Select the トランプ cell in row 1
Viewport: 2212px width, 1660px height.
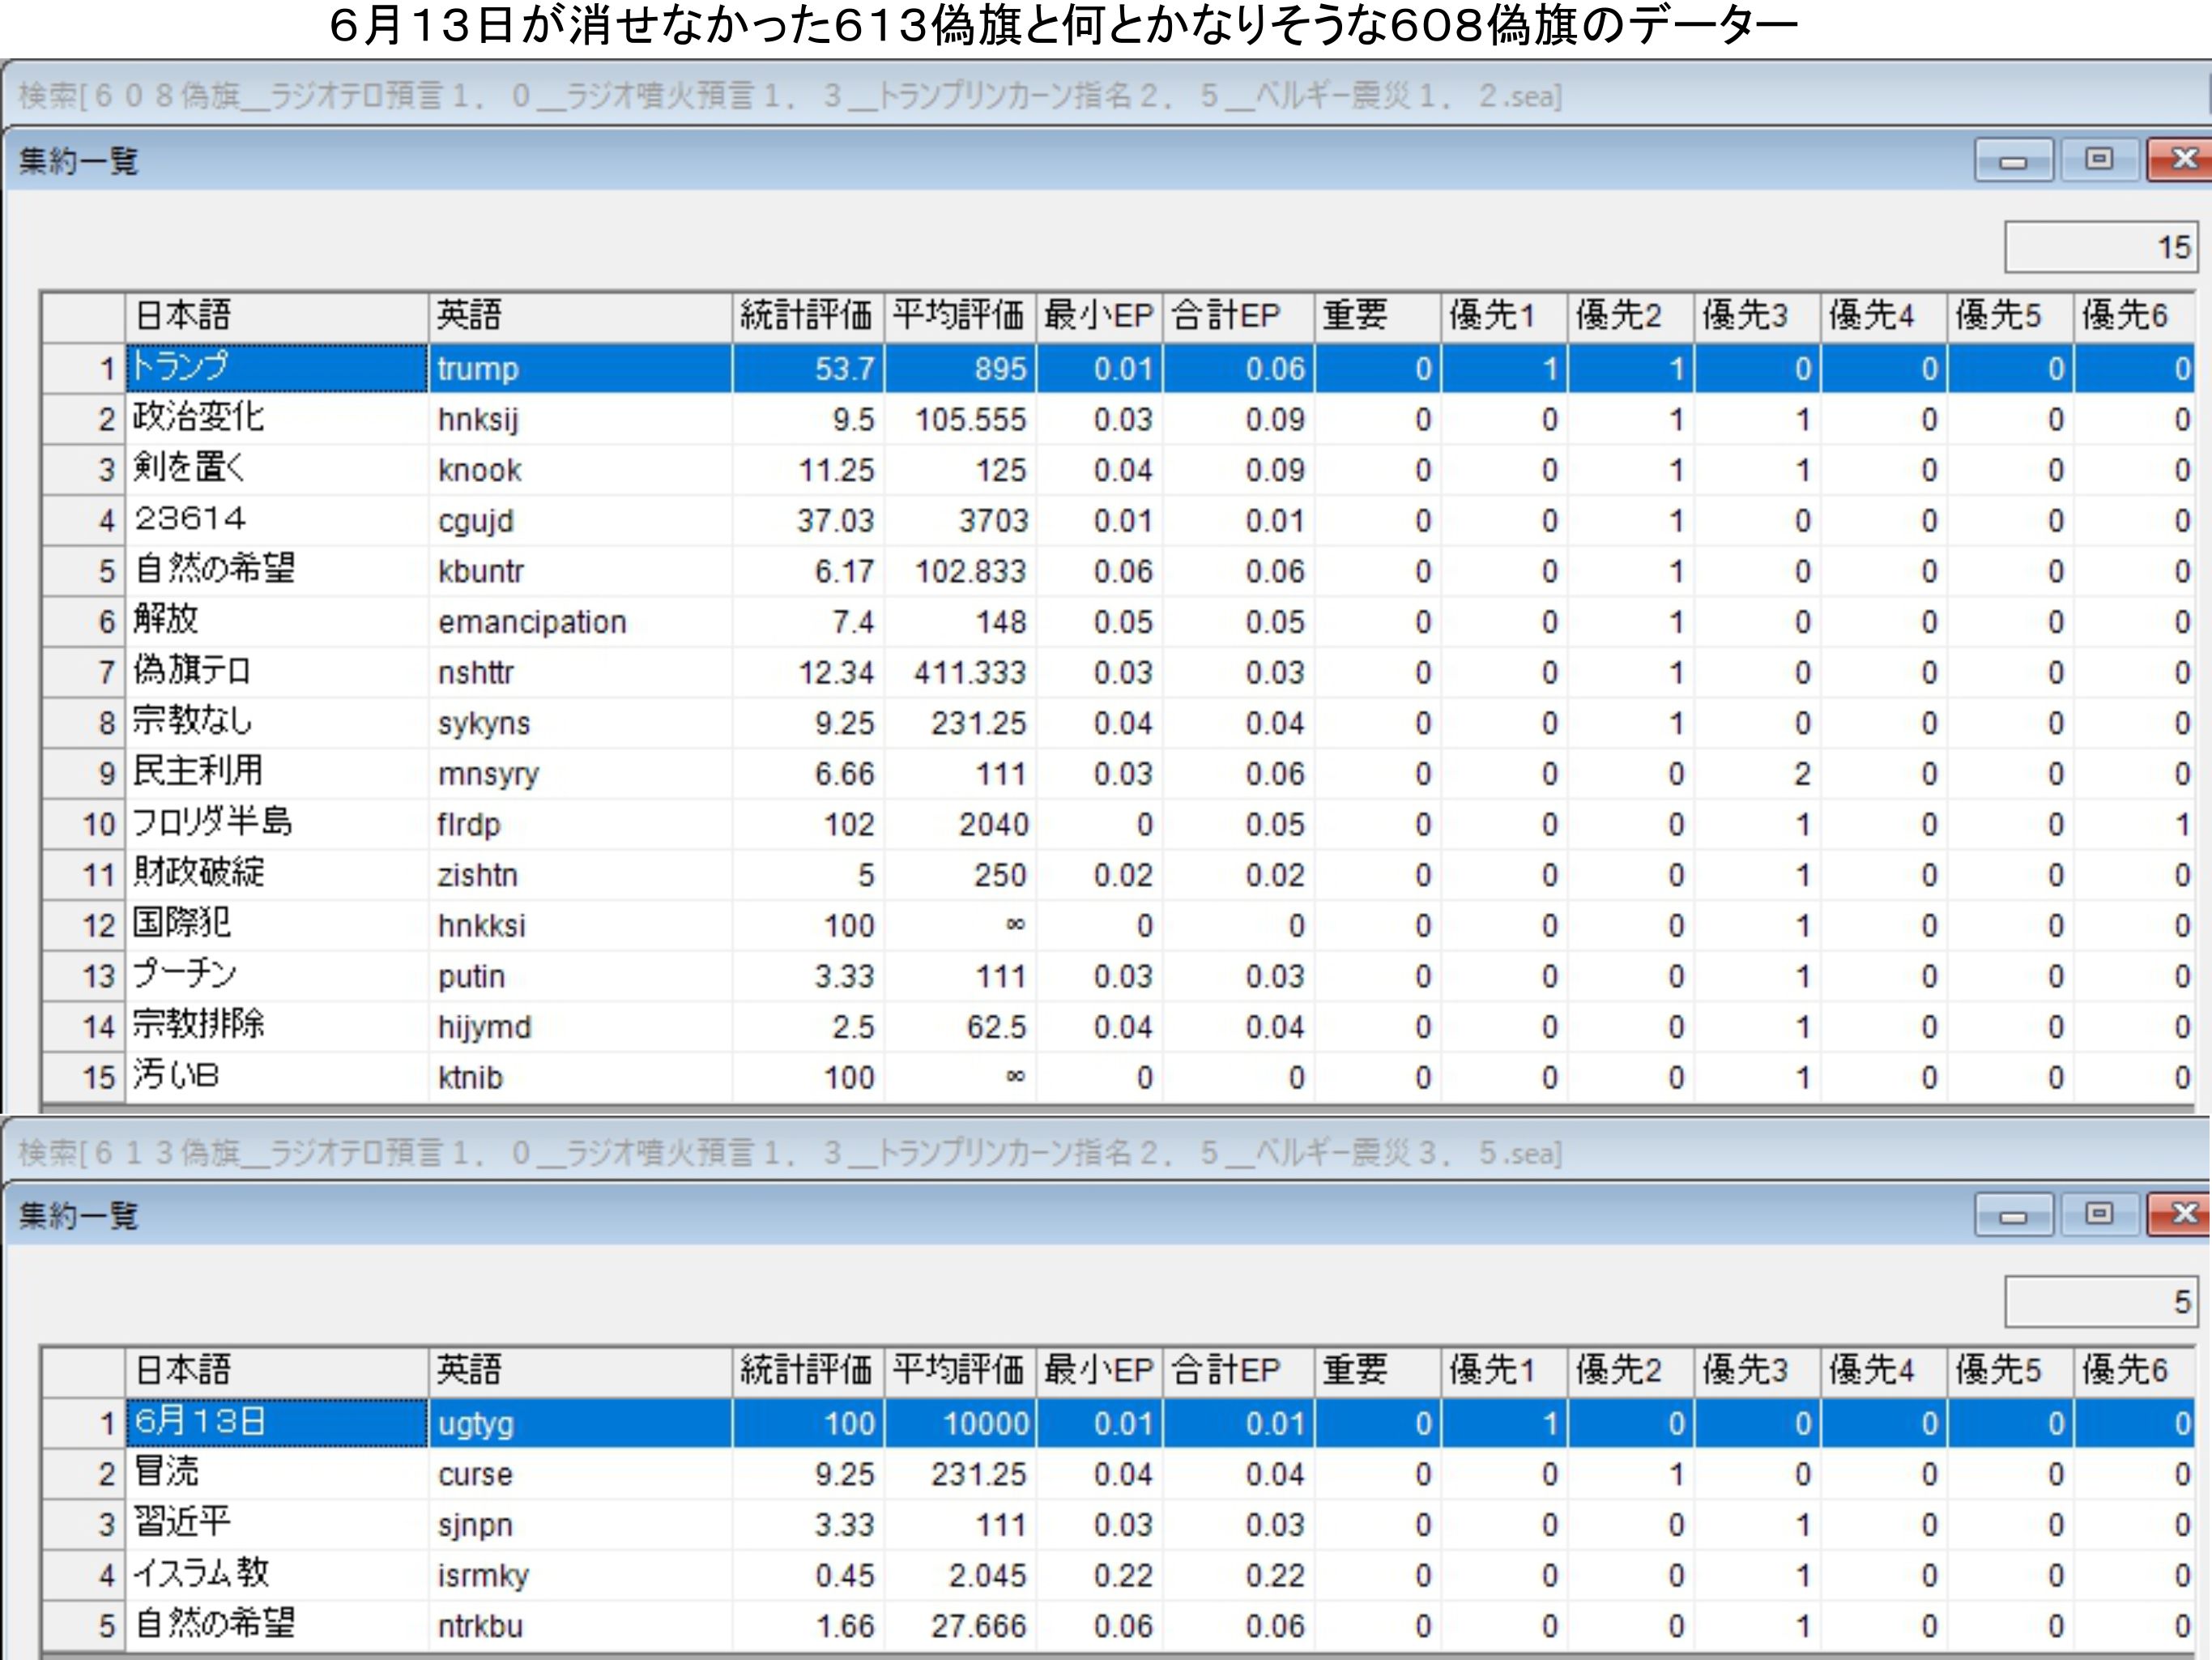(x=277, y=368)
